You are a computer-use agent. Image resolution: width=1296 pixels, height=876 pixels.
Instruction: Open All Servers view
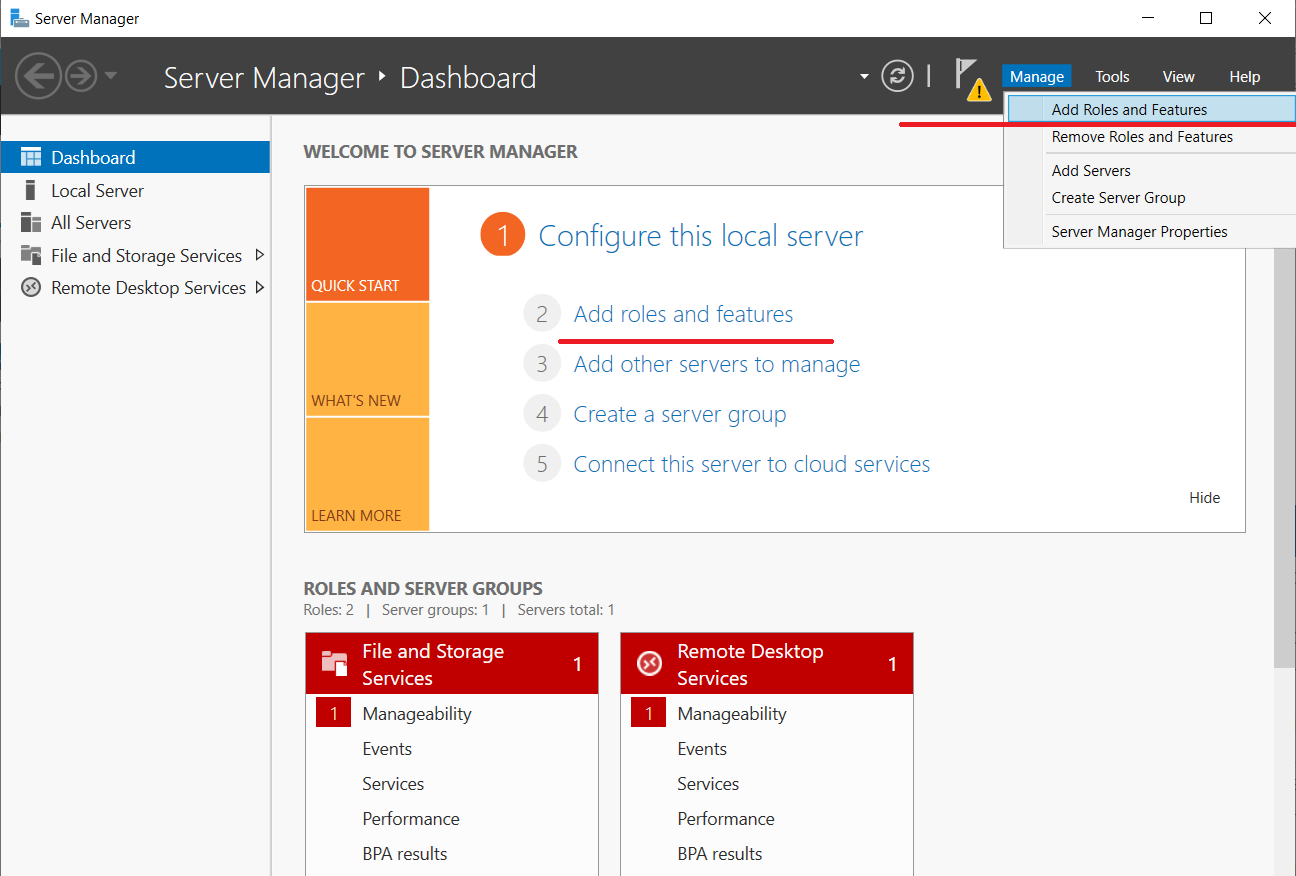pos(90,222)
